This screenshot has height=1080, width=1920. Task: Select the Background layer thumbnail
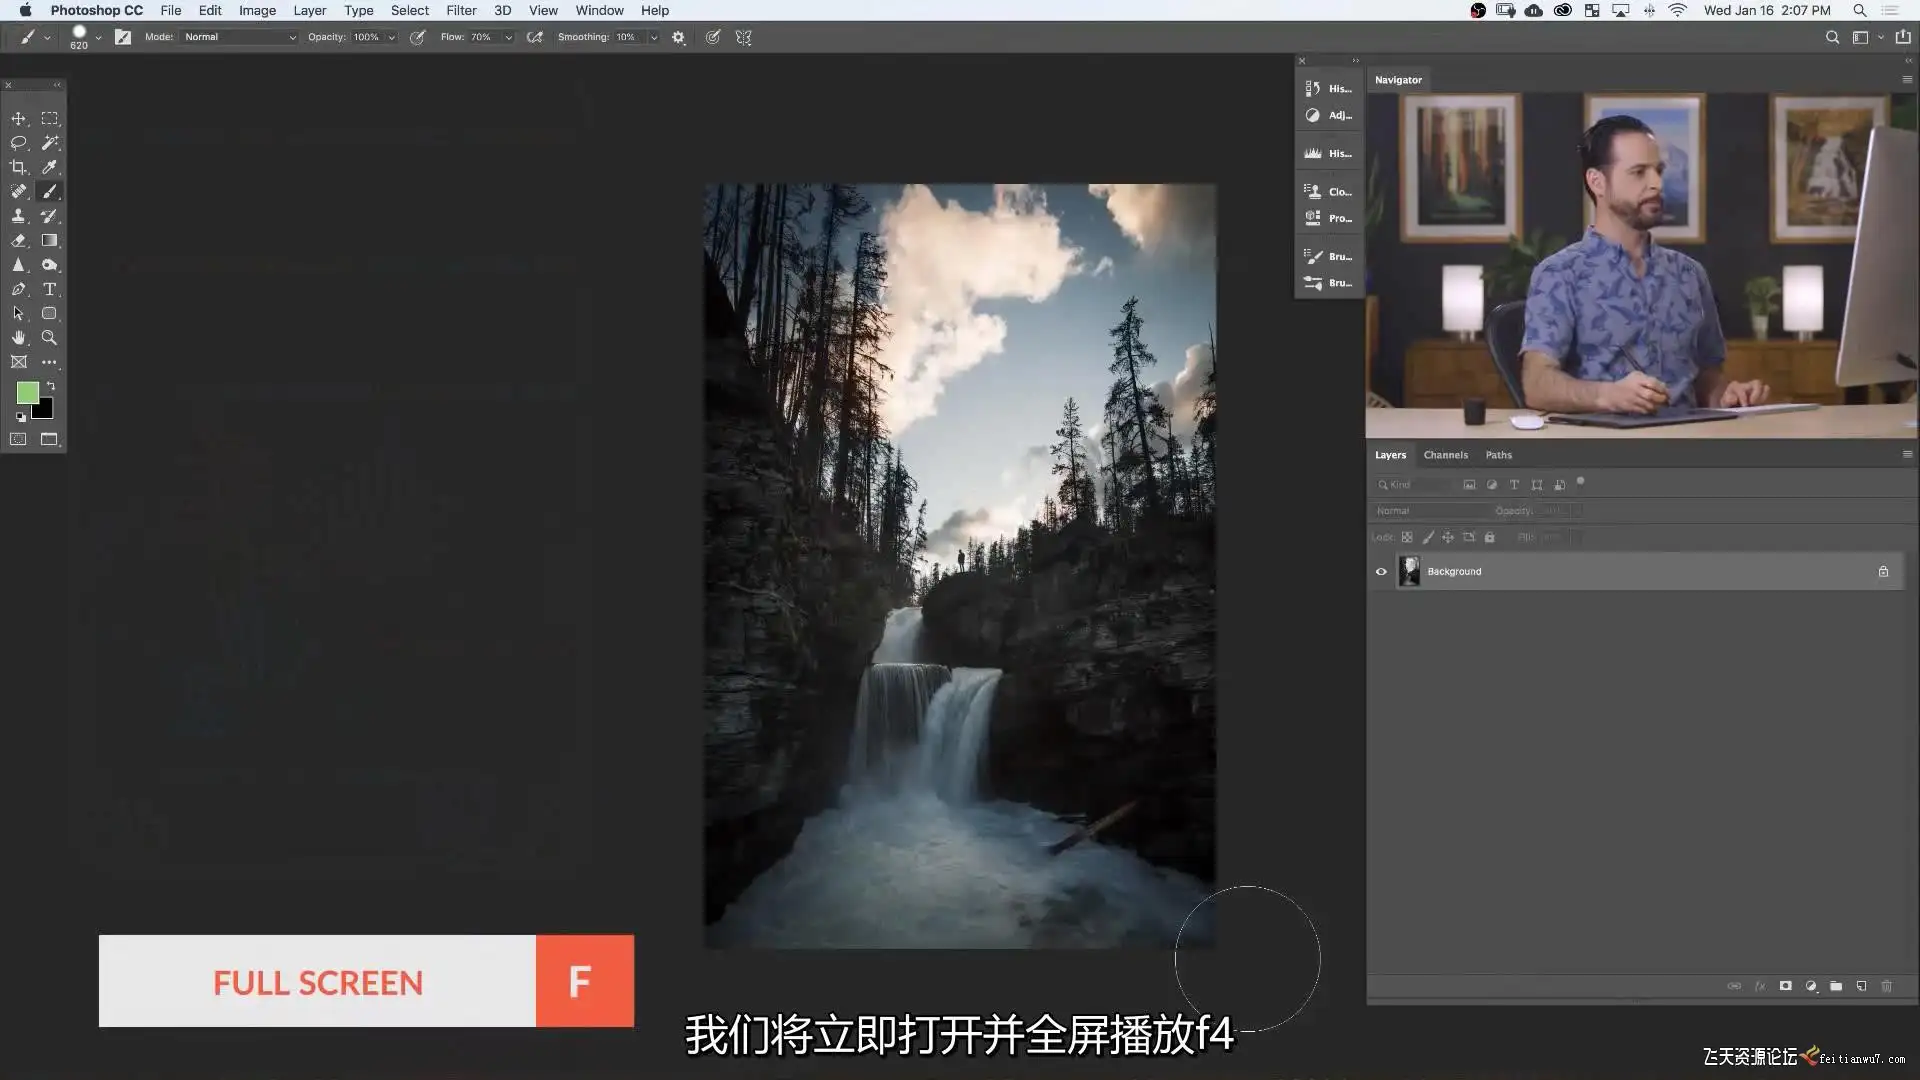click(x=1409, y=572)
